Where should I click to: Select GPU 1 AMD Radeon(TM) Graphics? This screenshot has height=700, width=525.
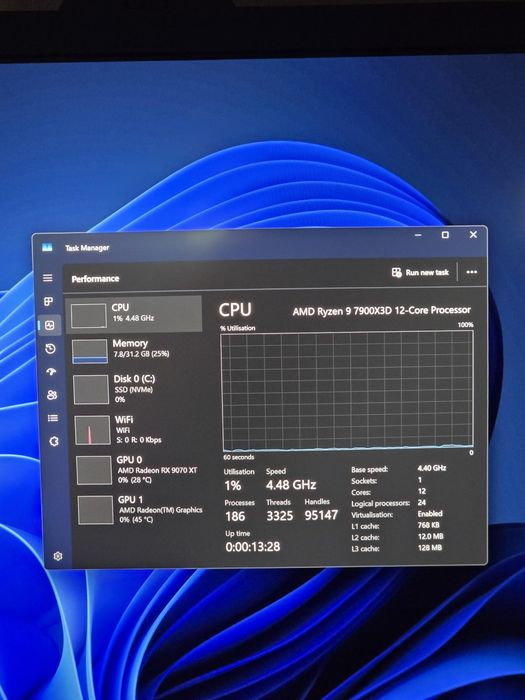[141, 509]
